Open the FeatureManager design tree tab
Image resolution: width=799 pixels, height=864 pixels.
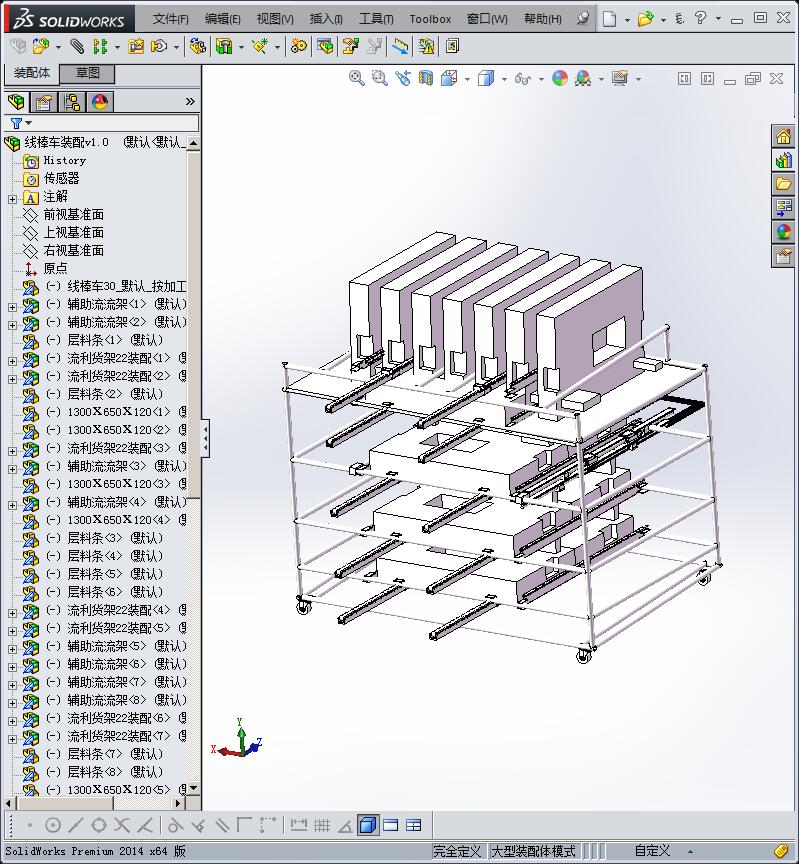(16, 101)
